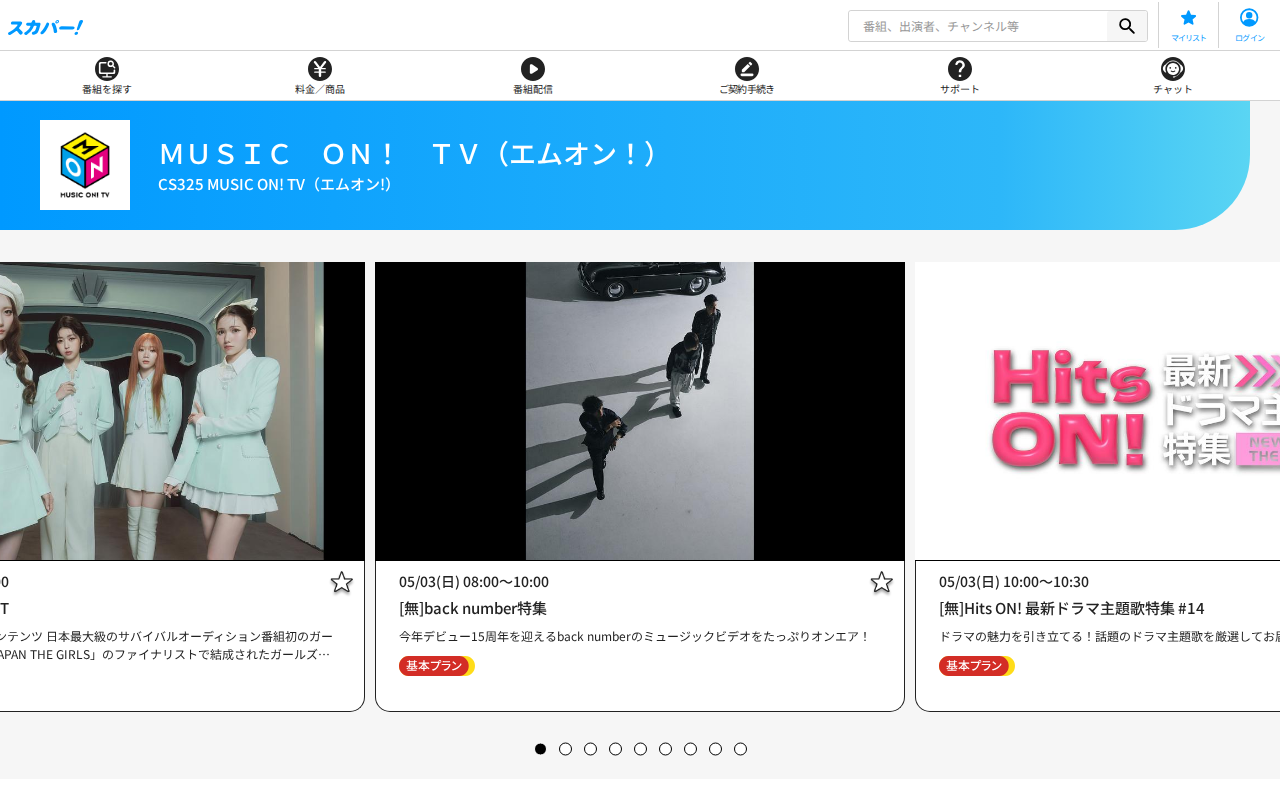Screen dimensions: 1280x800
Task: Open [無]Hits ON! 最新ドラマ主題歌特集 #14 title
Action: pyautogui.click(x=1071, y=608)
